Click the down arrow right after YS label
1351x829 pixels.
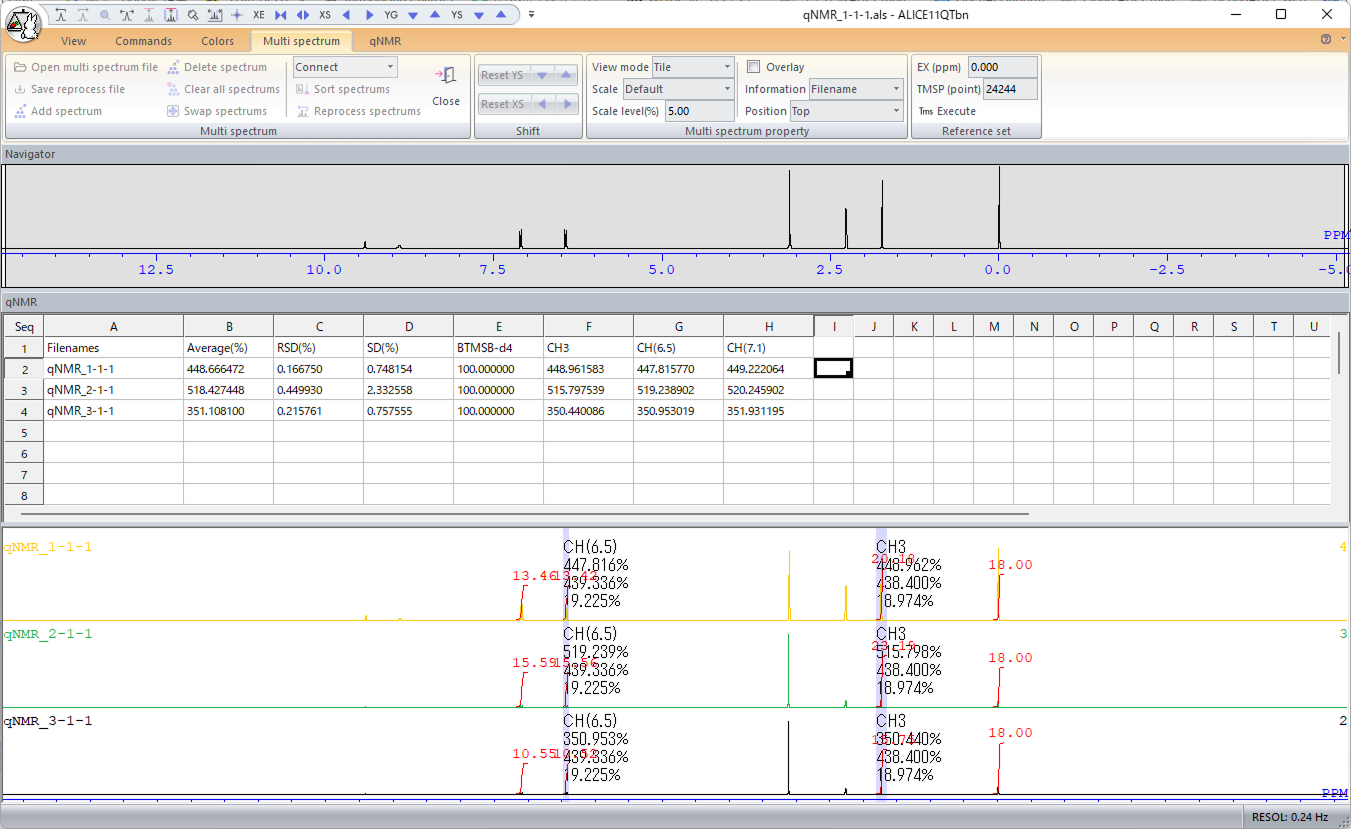point(479,15)
